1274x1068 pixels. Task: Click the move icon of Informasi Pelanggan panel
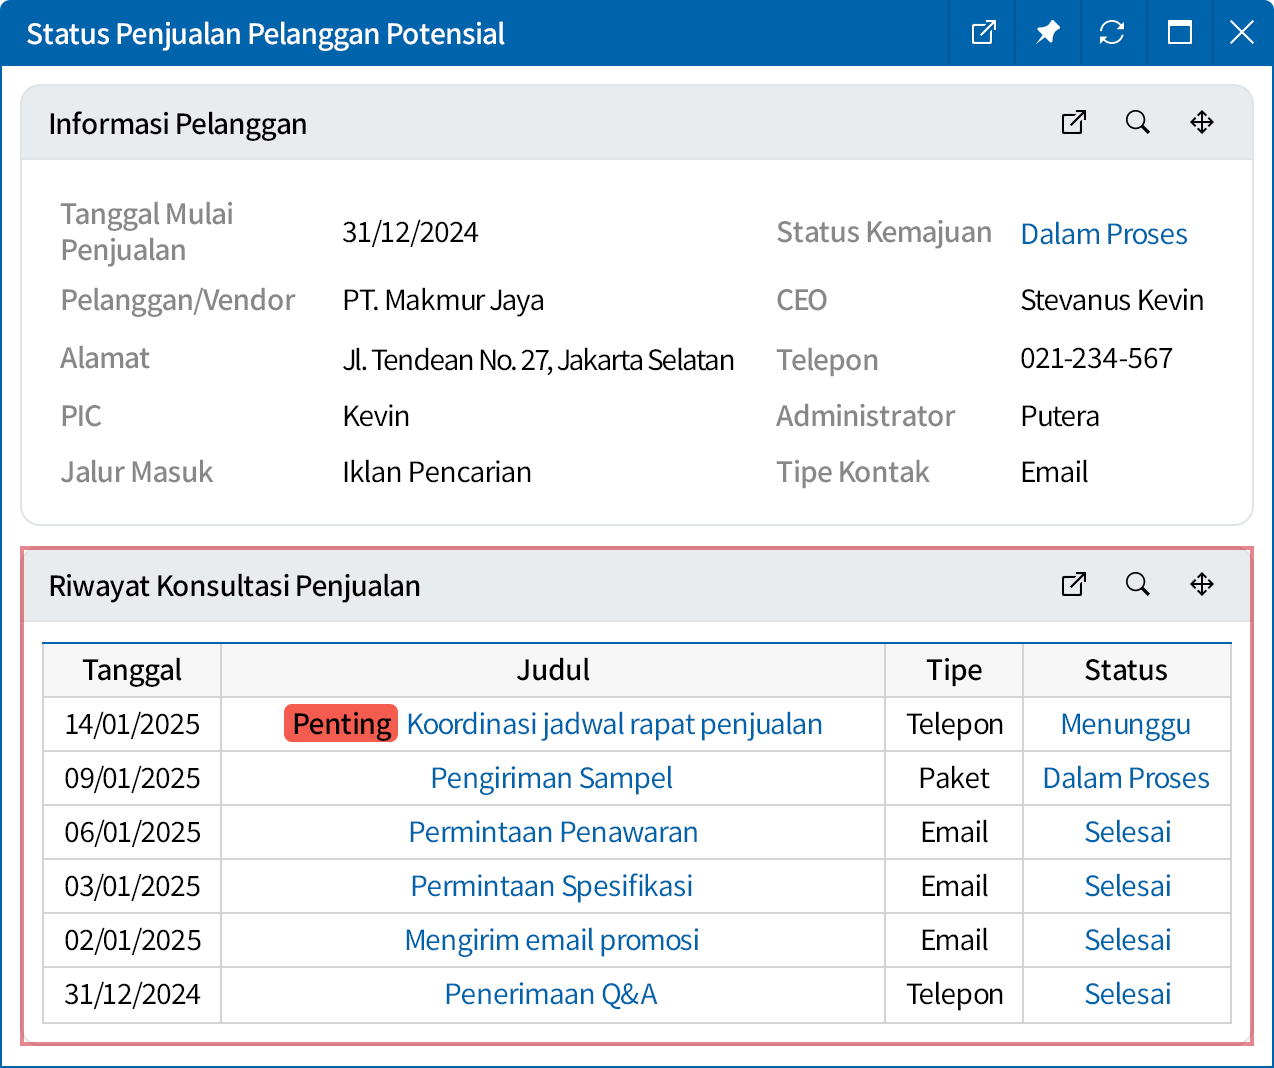click(1202, 122)
